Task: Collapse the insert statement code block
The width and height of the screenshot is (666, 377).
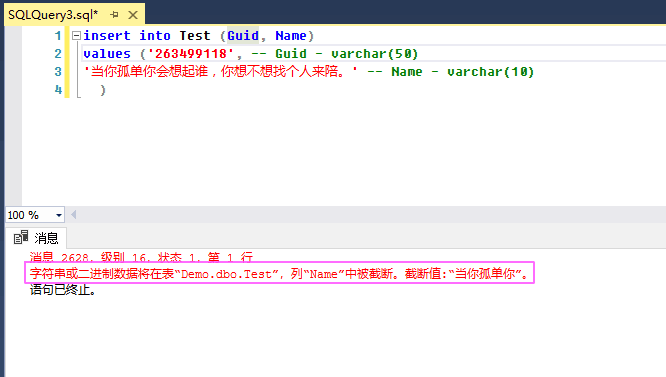Action: pos(76,36)
